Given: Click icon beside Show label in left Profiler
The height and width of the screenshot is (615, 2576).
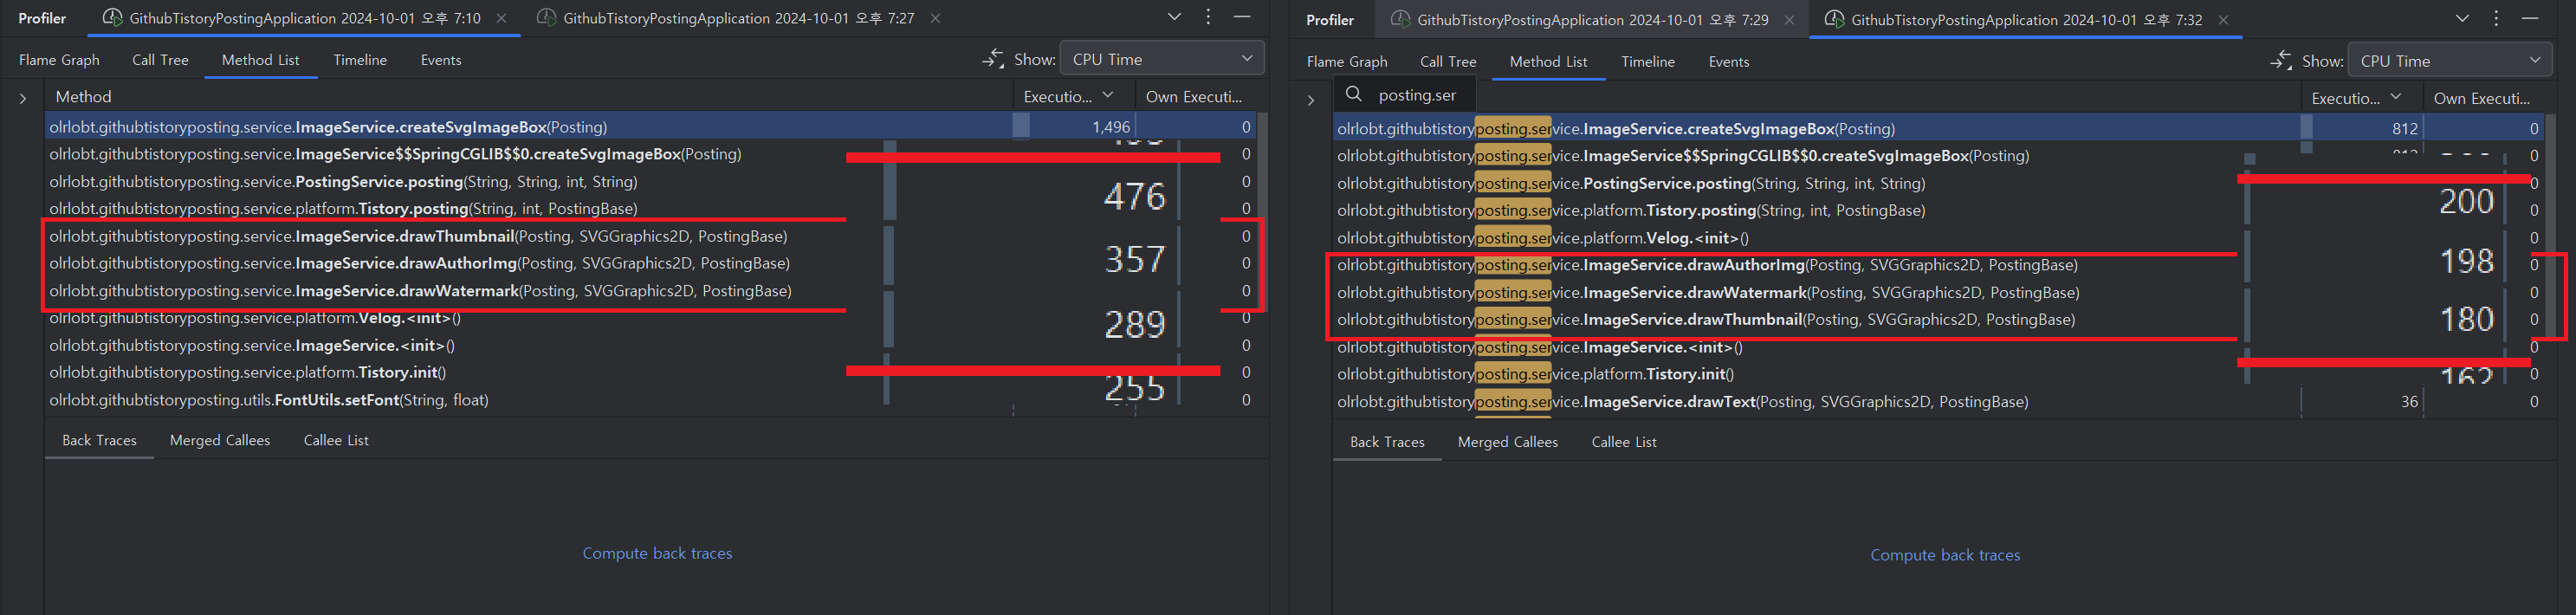Looking at the screenshot, I should (992, 59).
